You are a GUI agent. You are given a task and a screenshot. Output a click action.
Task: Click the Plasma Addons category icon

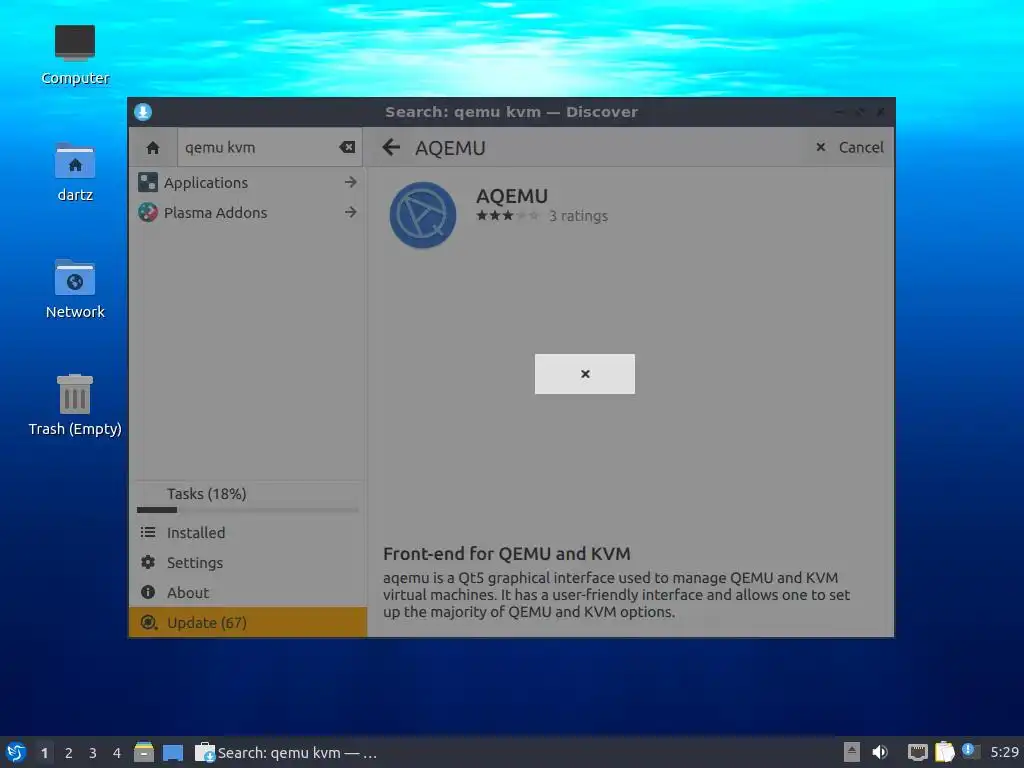pos(148,212)
